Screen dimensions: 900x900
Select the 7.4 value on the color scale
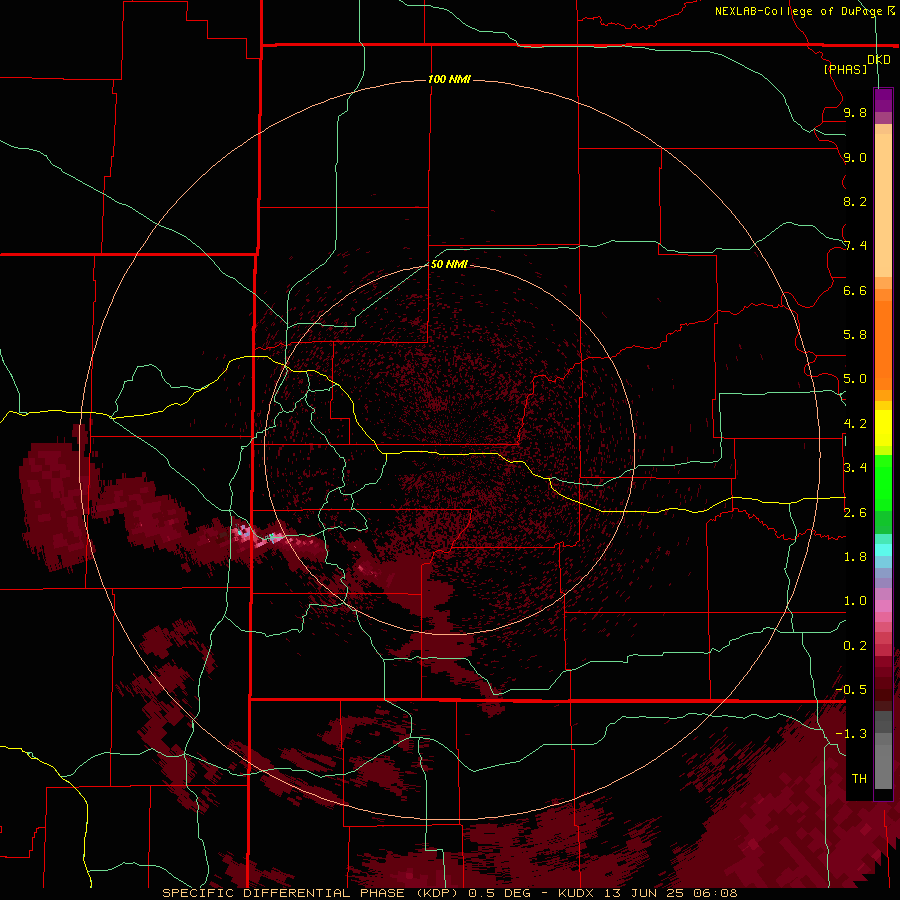(x=855, y=246)
